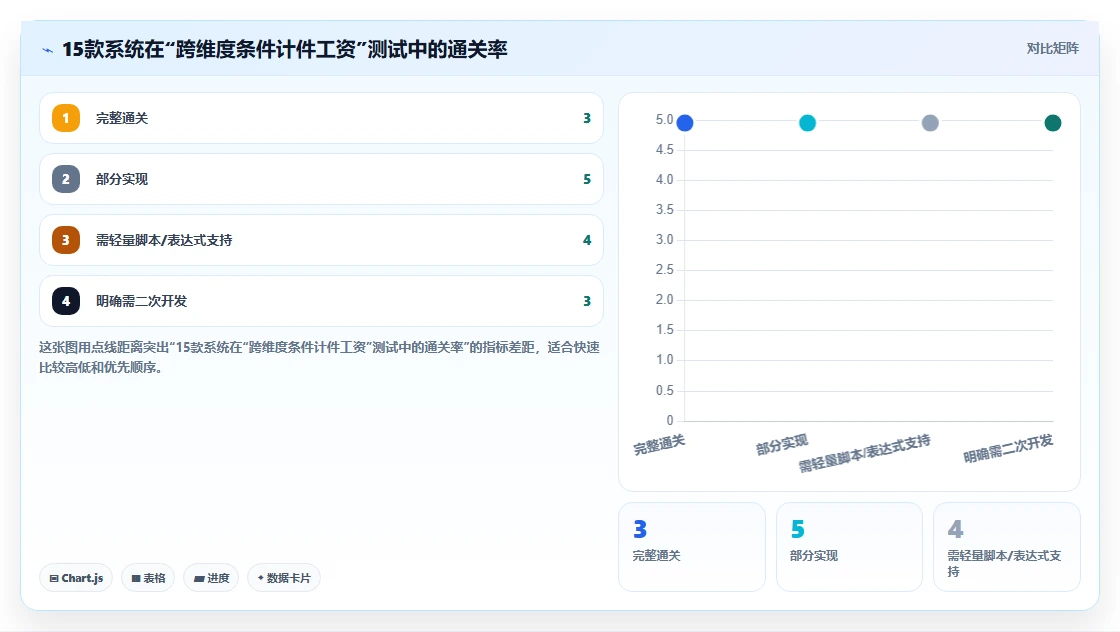This screenshot has height=632, width=1120.
Task: Click the 0 y-axis tick label
Action: (x=670, y=420)
